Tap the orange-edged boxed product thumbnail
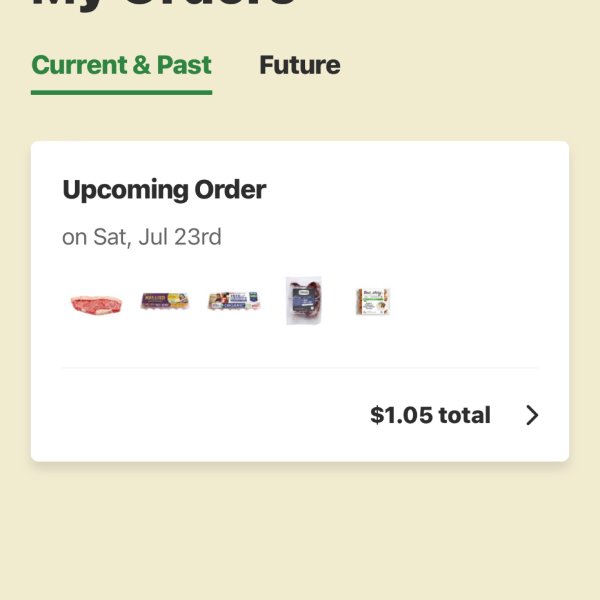This screenshot has height=600, width=600. (373, 302)
